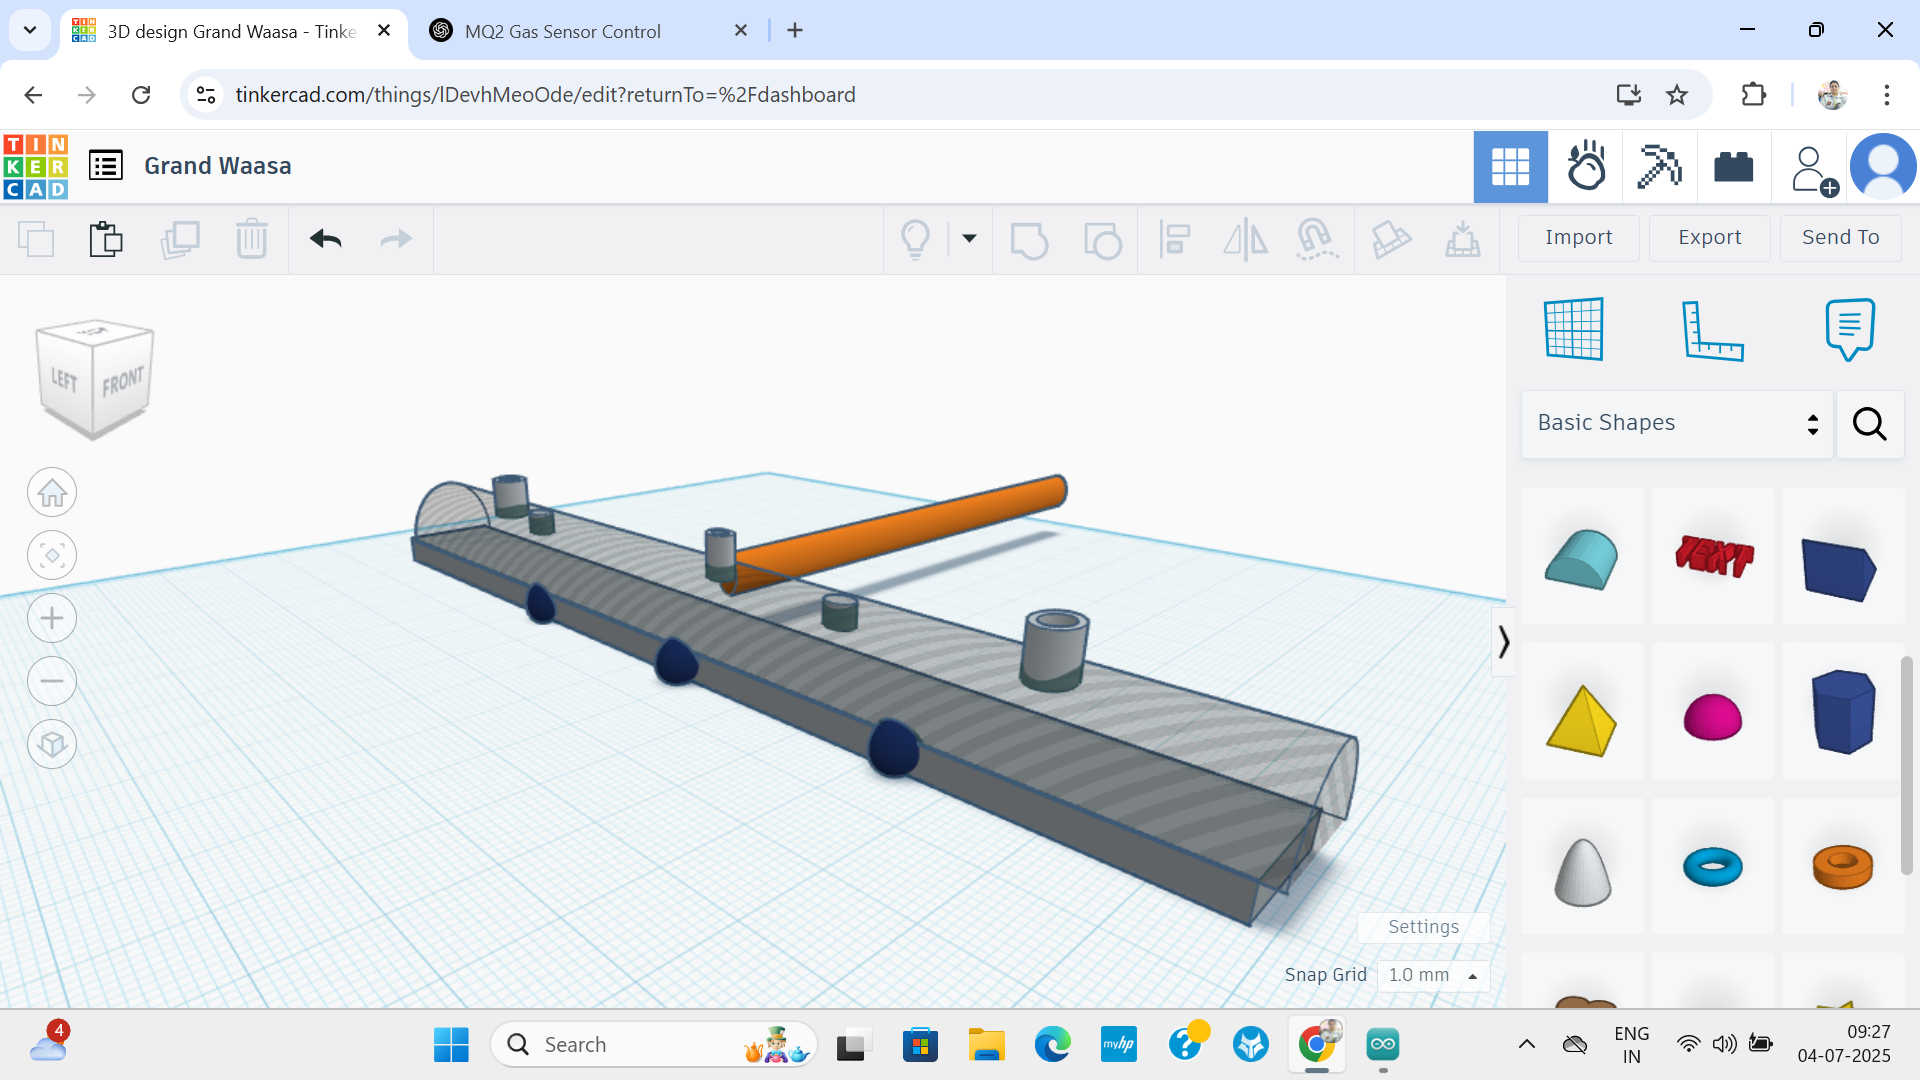Open the Arduino IDE taskbar icon
The image size is (1920, 1080).
1383,1045
